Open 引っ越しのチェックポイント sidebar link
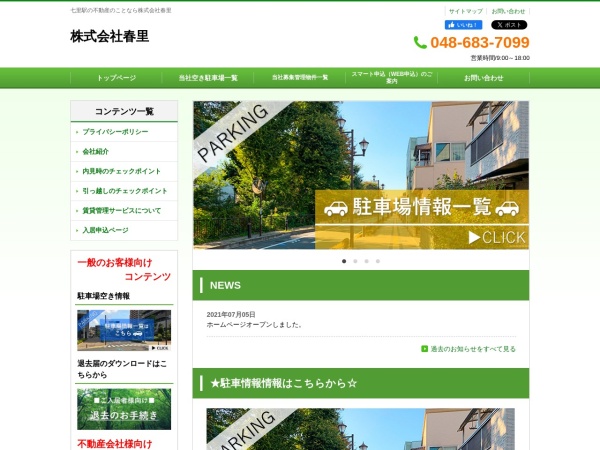The width and height of the screenshot is (600, 450). coord(124,191)
